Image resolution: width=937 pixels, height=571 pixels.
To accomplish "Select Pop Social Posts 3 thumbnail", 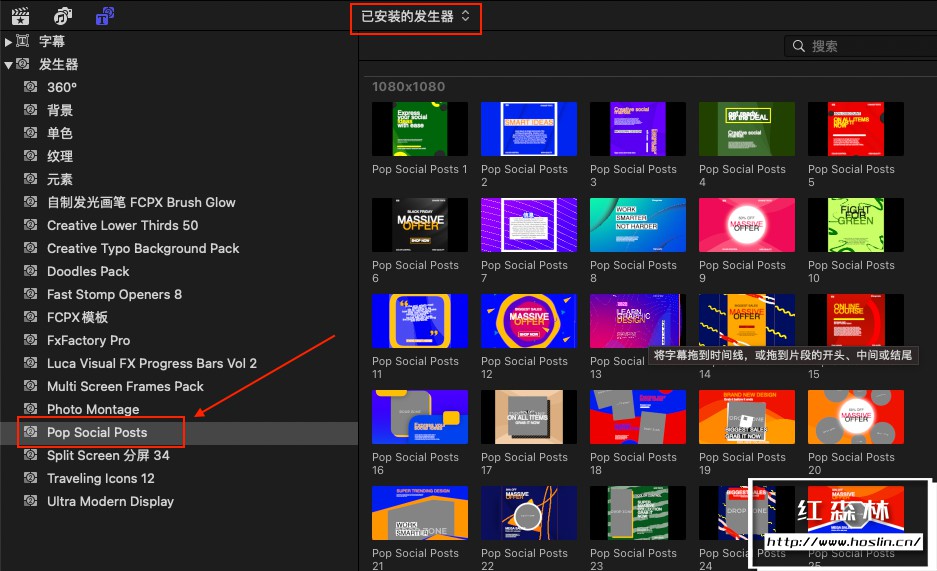I will coord(638,129).
